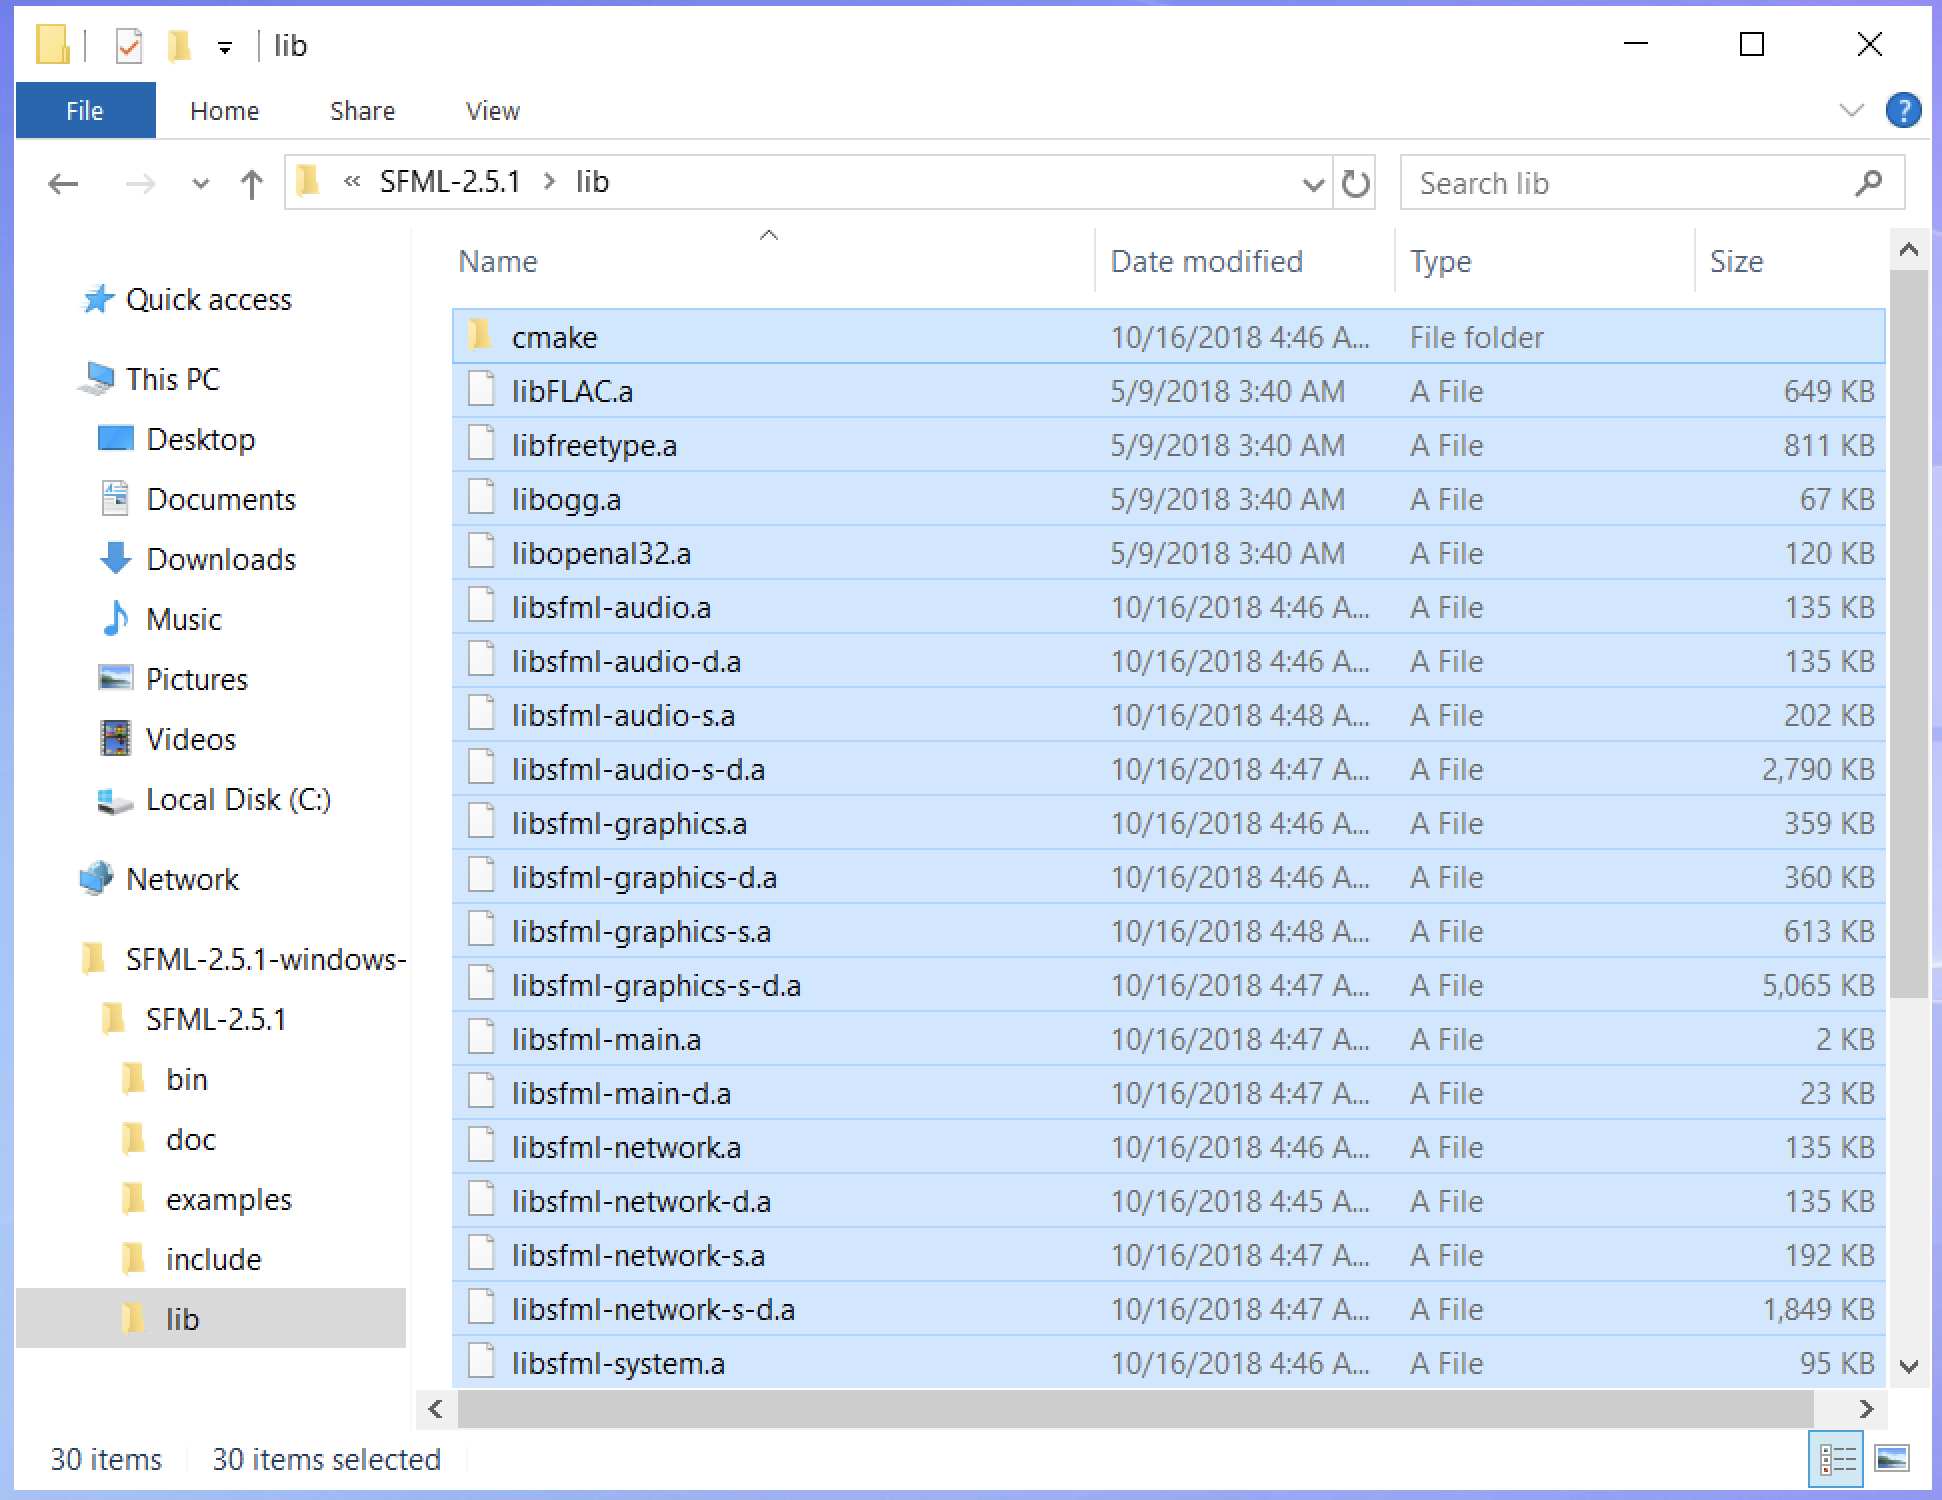Select the libsfml-graphics-s-d.a file name
This screenshot has height=1500, width=1942.
coord(656,985)
